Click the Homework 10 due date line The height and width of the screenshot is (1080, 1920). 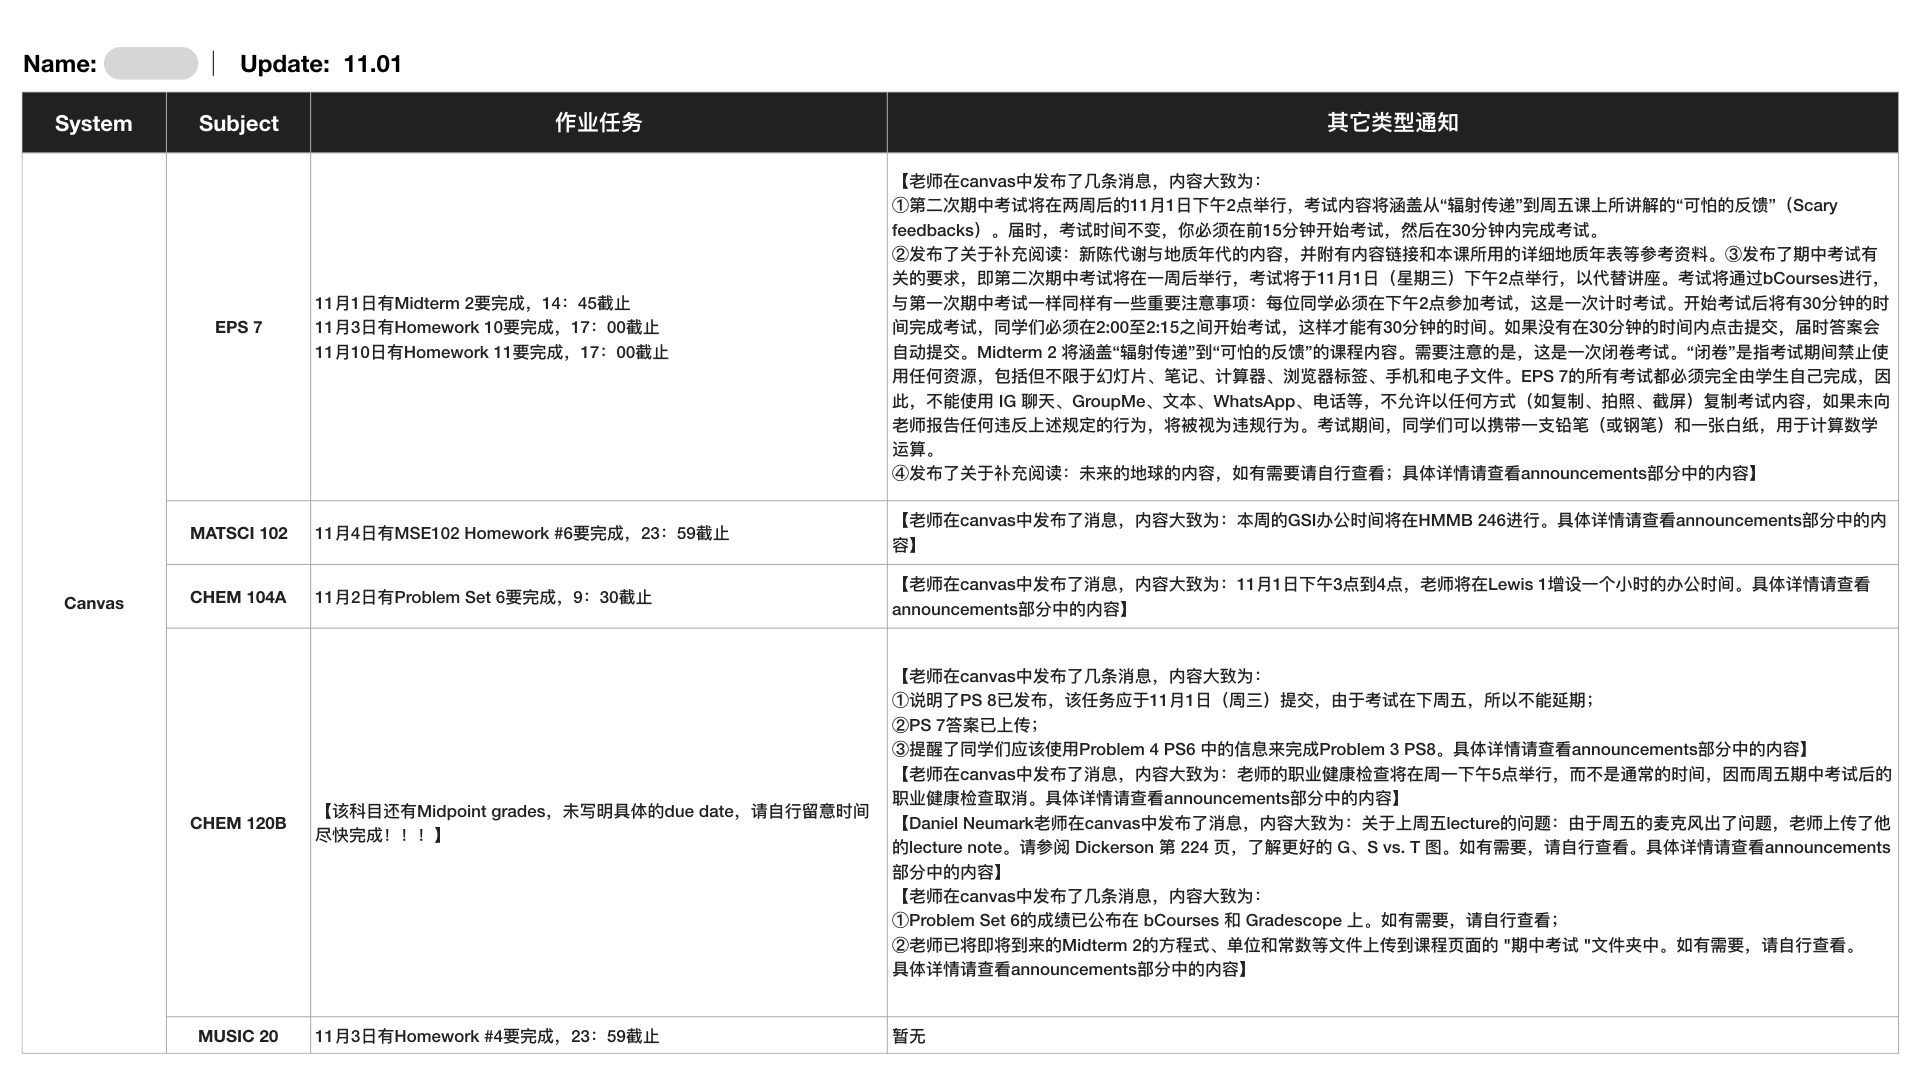pos(487,327)
